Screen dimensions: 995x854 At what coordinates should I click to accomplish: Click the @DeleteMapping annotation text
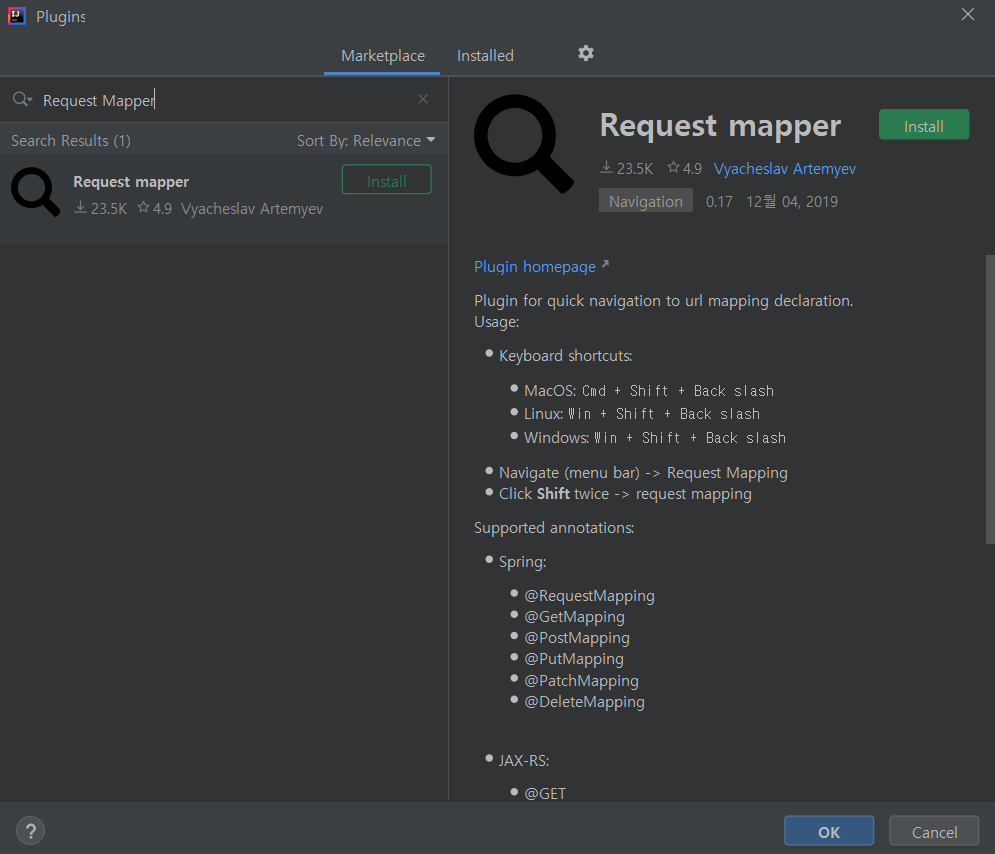coord(584,702)
